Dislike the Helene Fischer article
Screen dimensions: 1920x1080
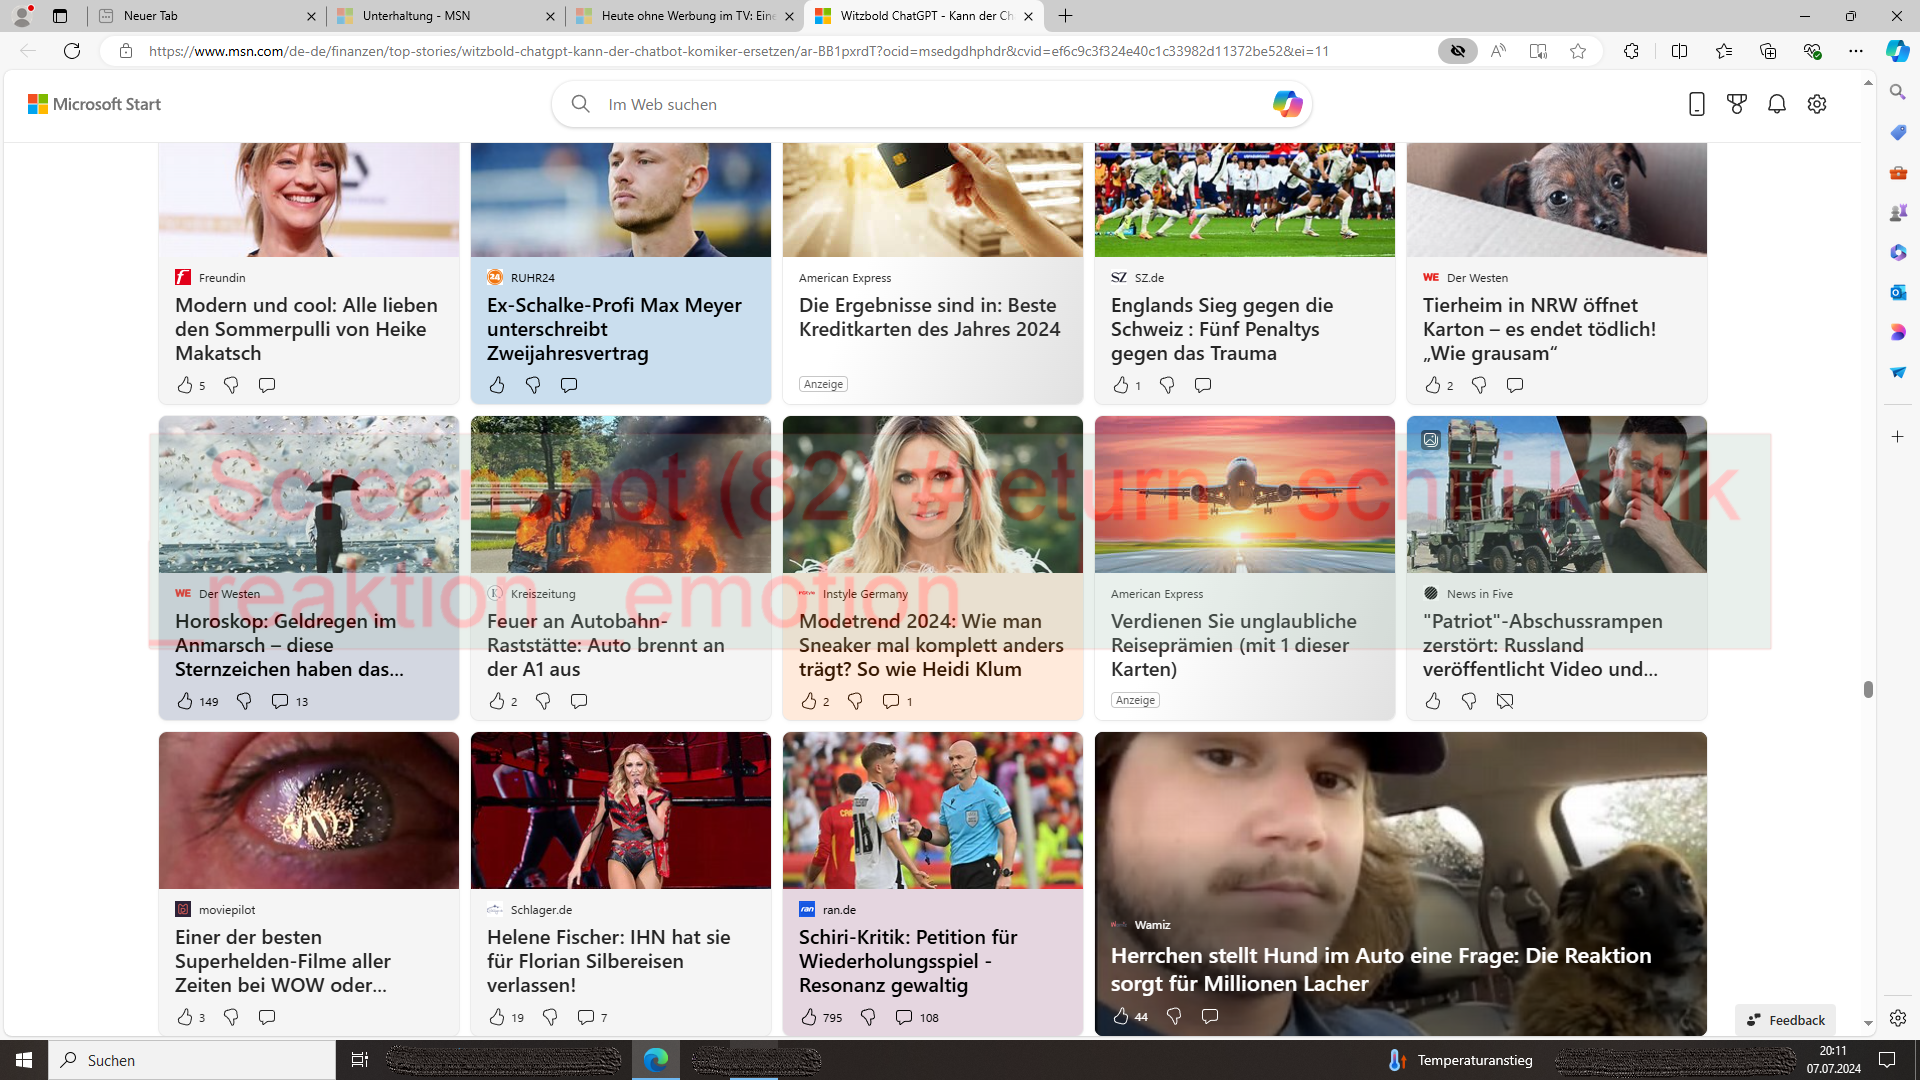[550, 1017]
